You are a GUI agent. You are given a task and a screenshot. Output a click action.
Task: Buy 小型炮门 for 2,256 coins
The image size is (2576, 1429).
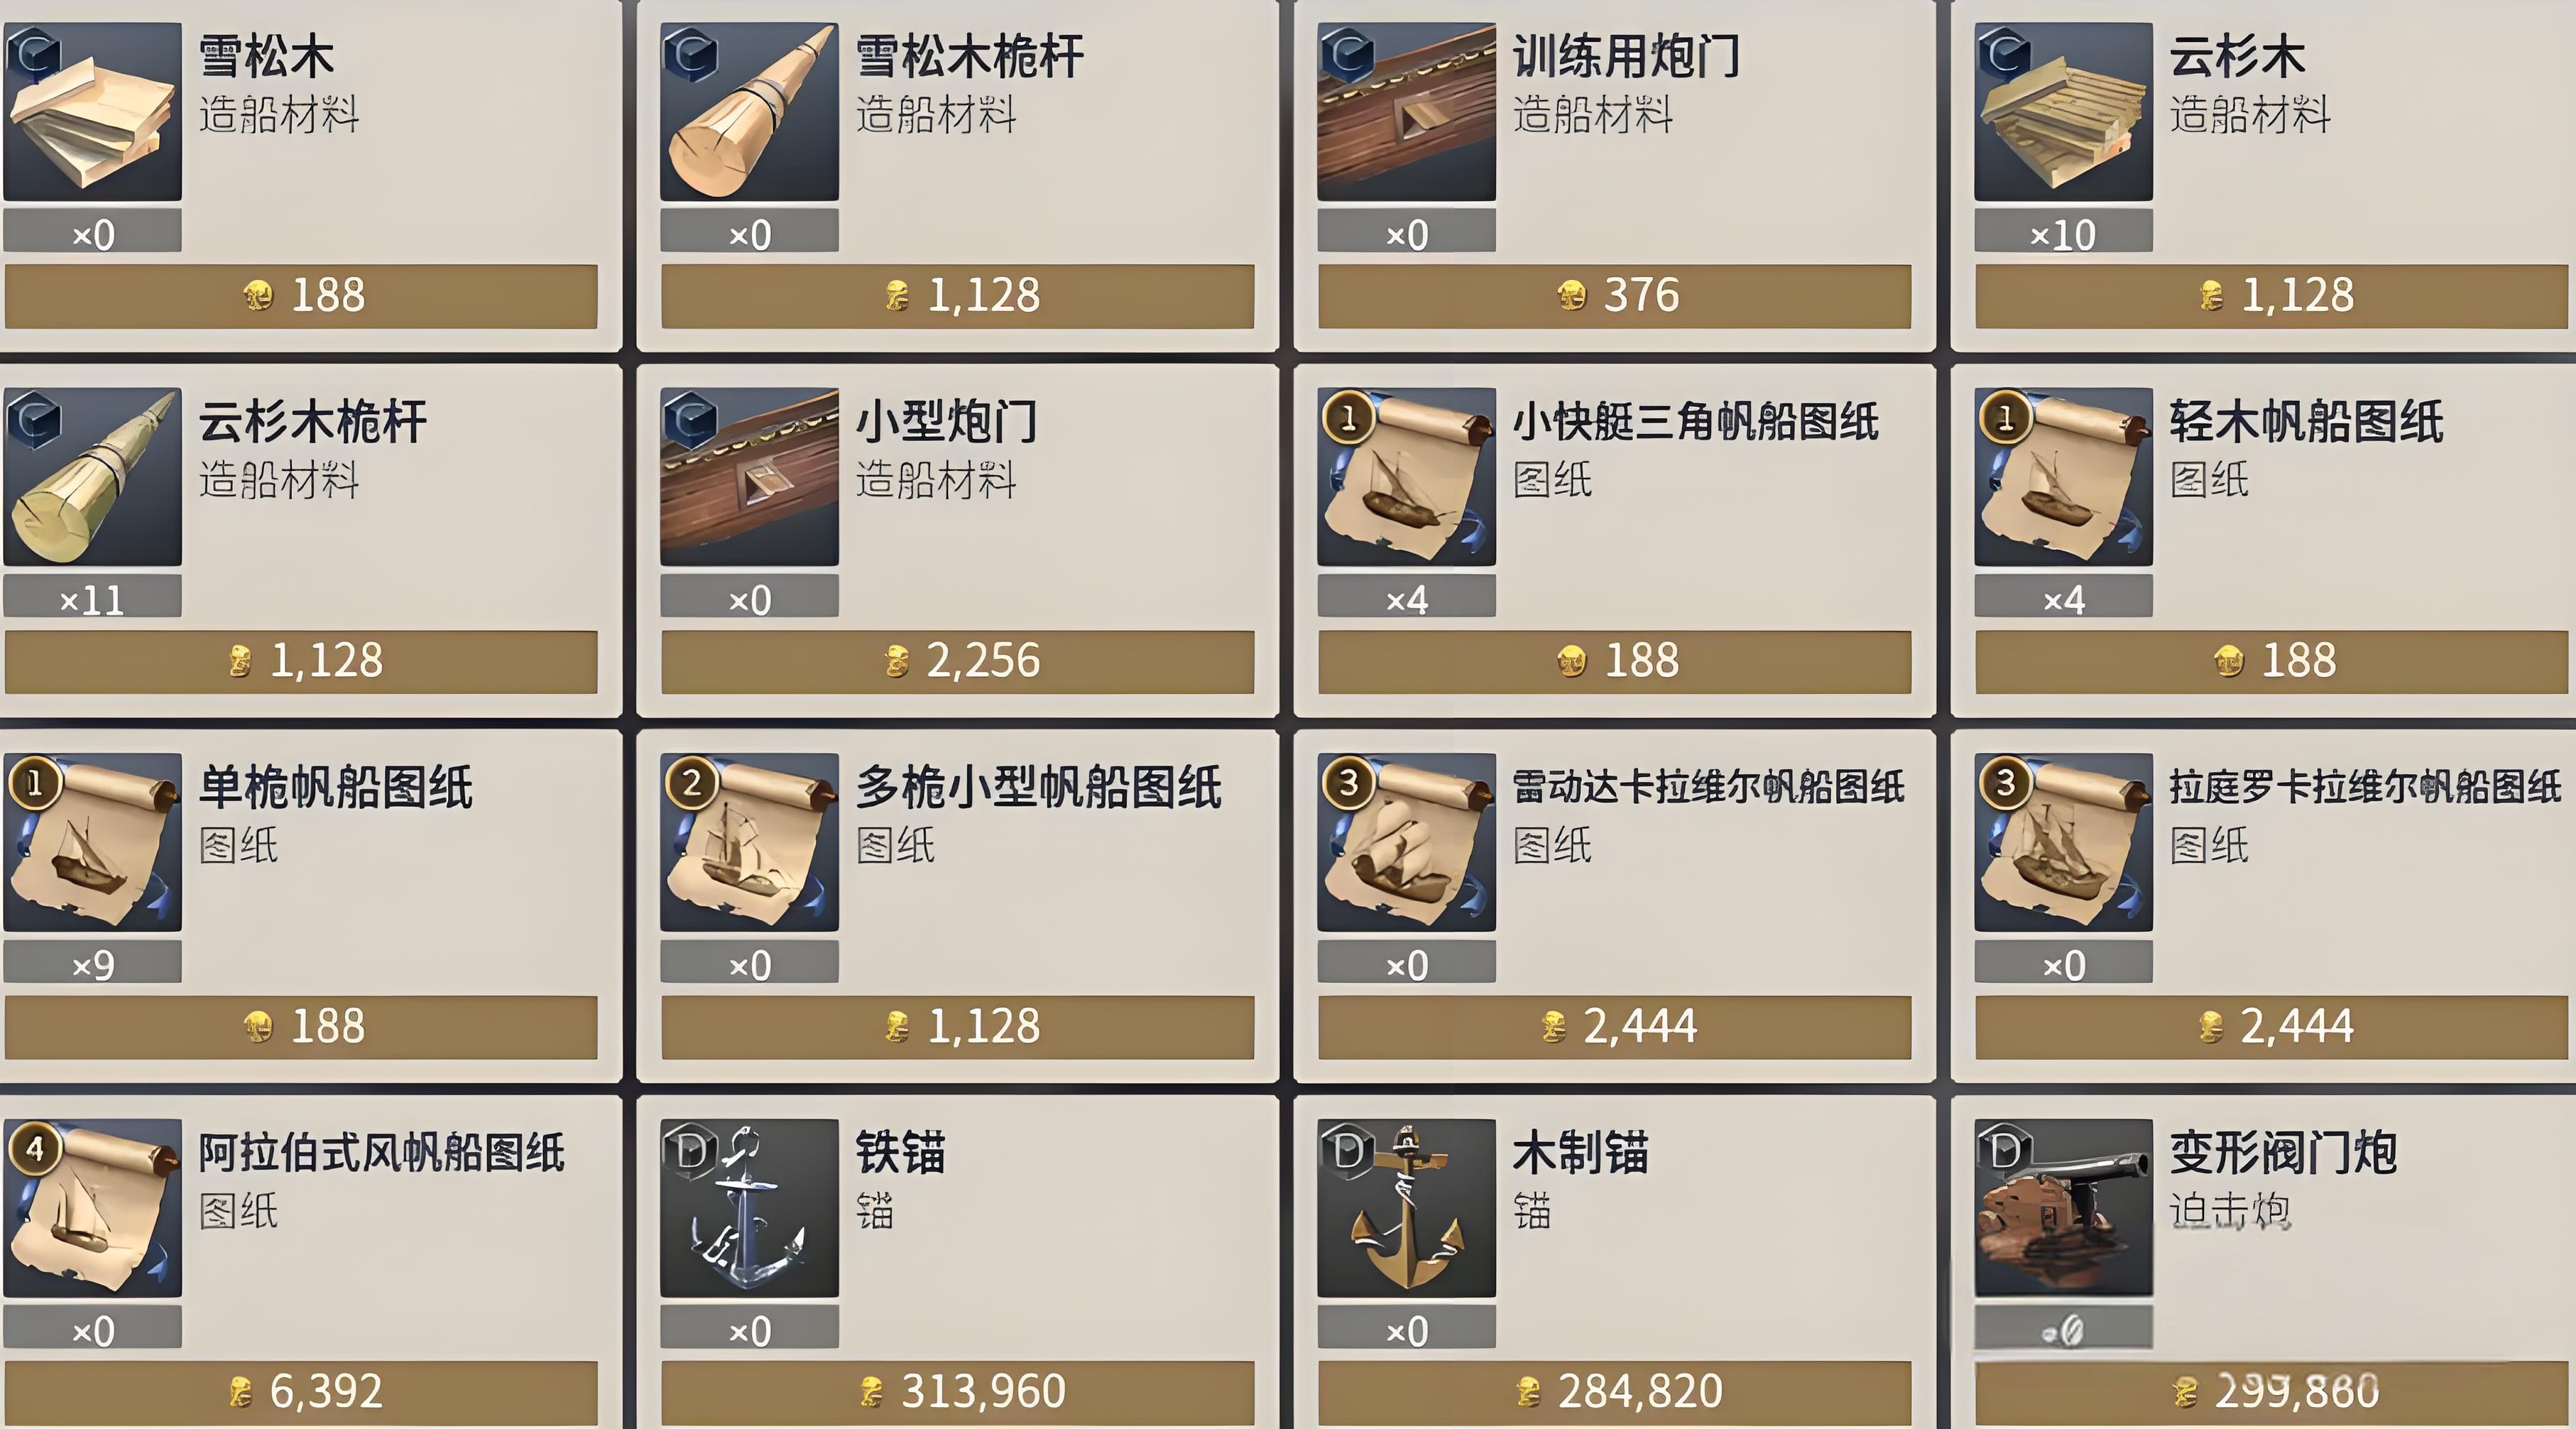click(x=957, y=661)
